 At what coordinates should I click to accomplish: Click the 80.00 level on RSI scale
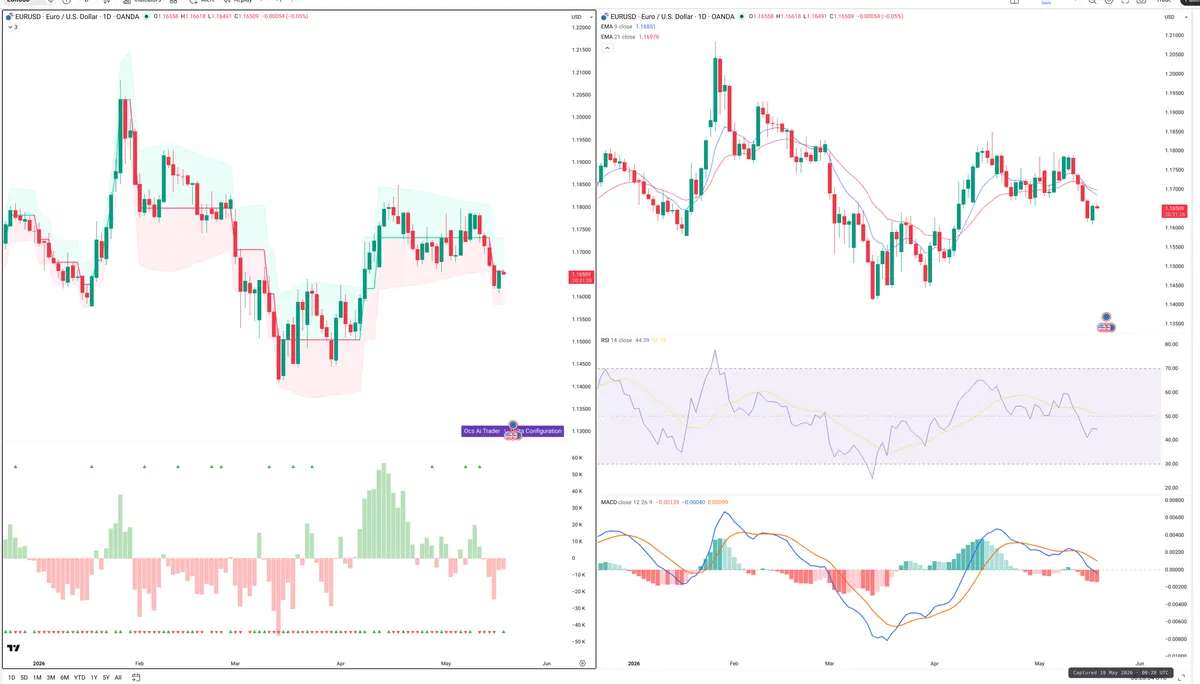[x=1171, y=345]
